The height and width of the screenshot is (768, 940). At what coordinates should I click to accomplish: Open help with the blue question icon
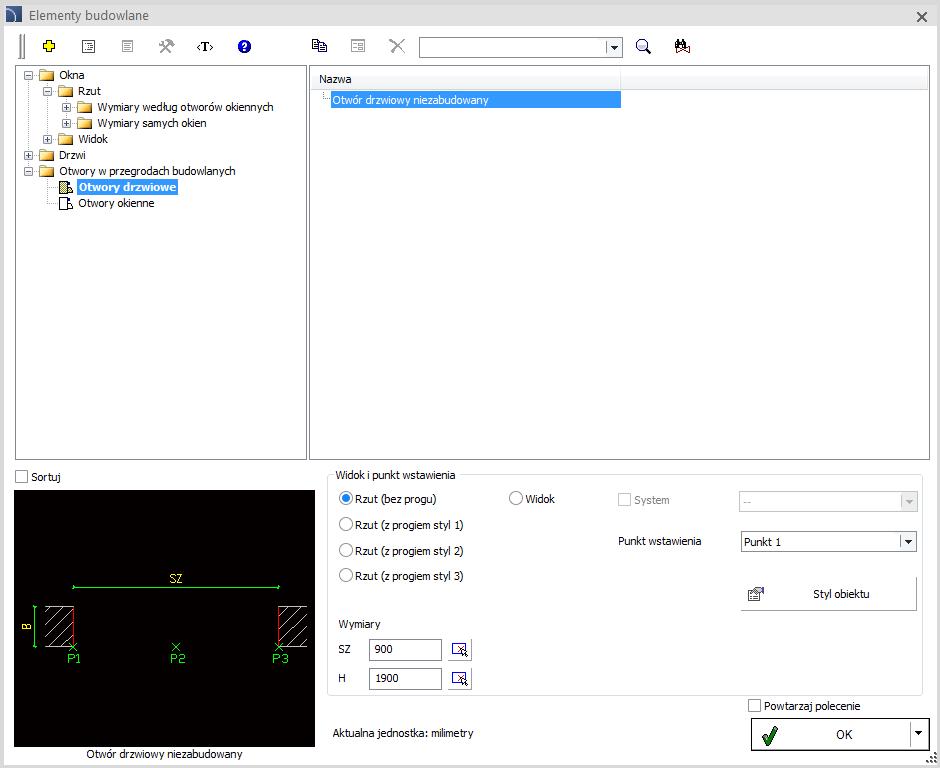coord(244,46)
